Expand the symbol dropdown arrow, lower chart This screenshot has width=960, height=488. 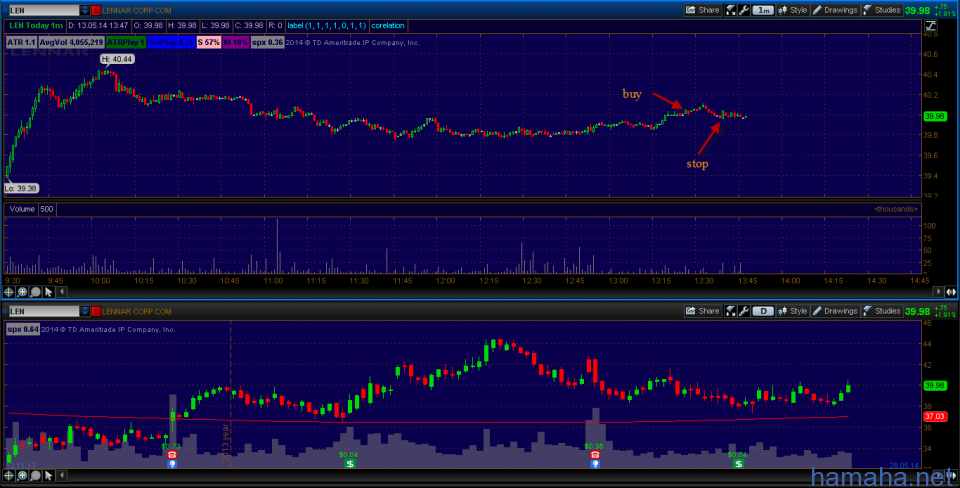(84, 312)
